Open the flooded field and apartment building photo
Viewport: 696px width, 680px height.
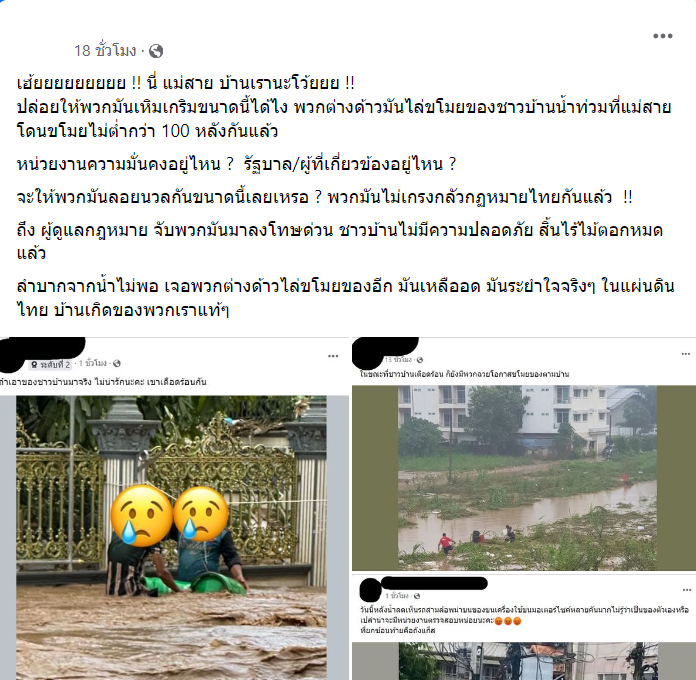pos(527,478)
